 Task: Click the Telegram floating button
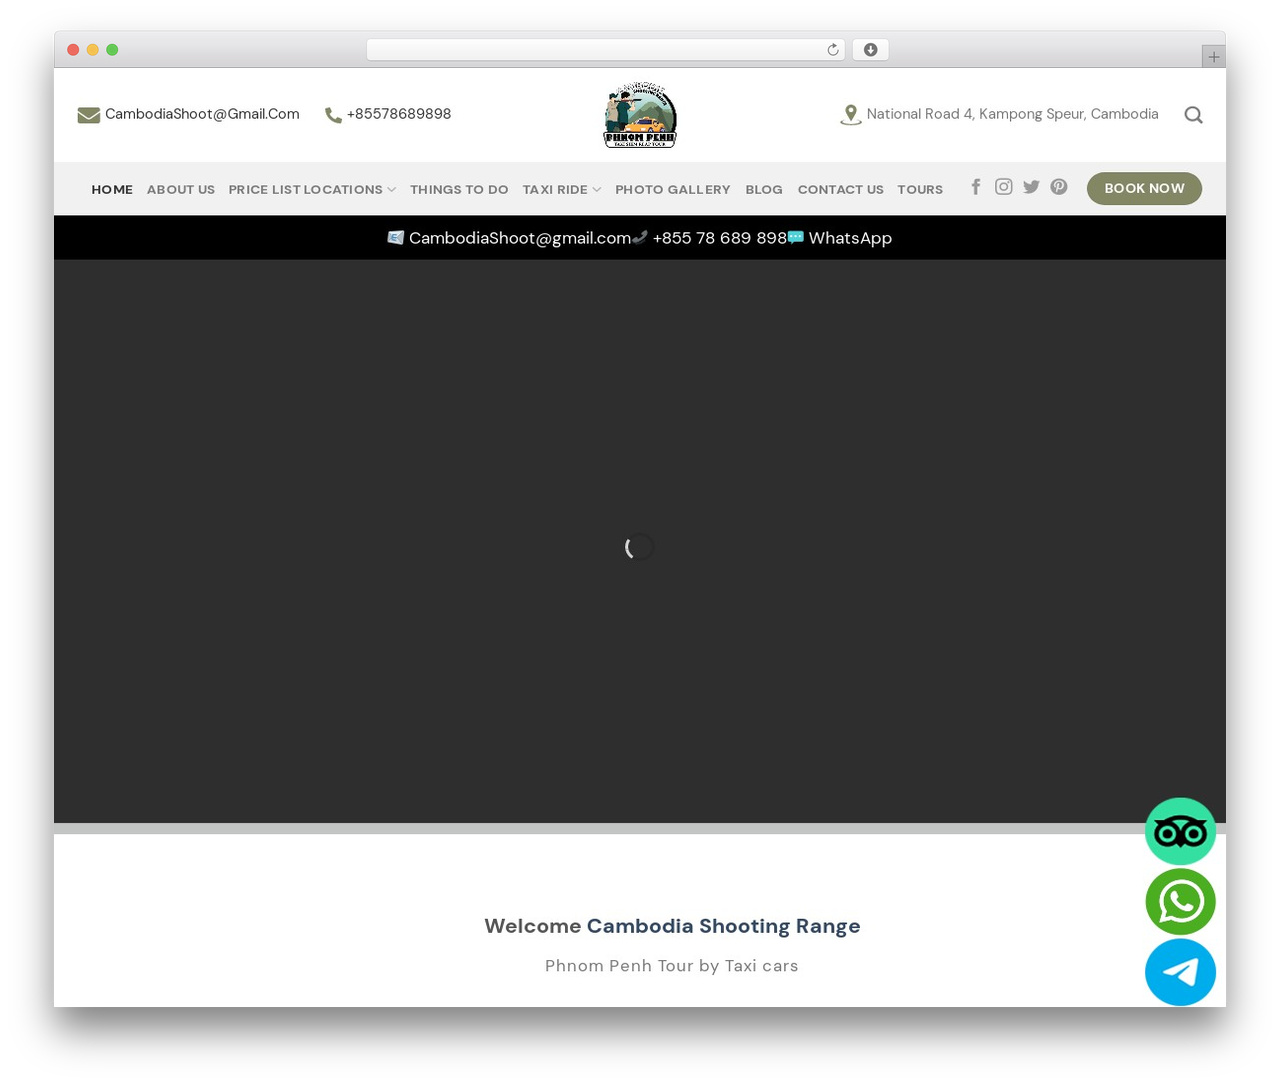[1180, 972]
